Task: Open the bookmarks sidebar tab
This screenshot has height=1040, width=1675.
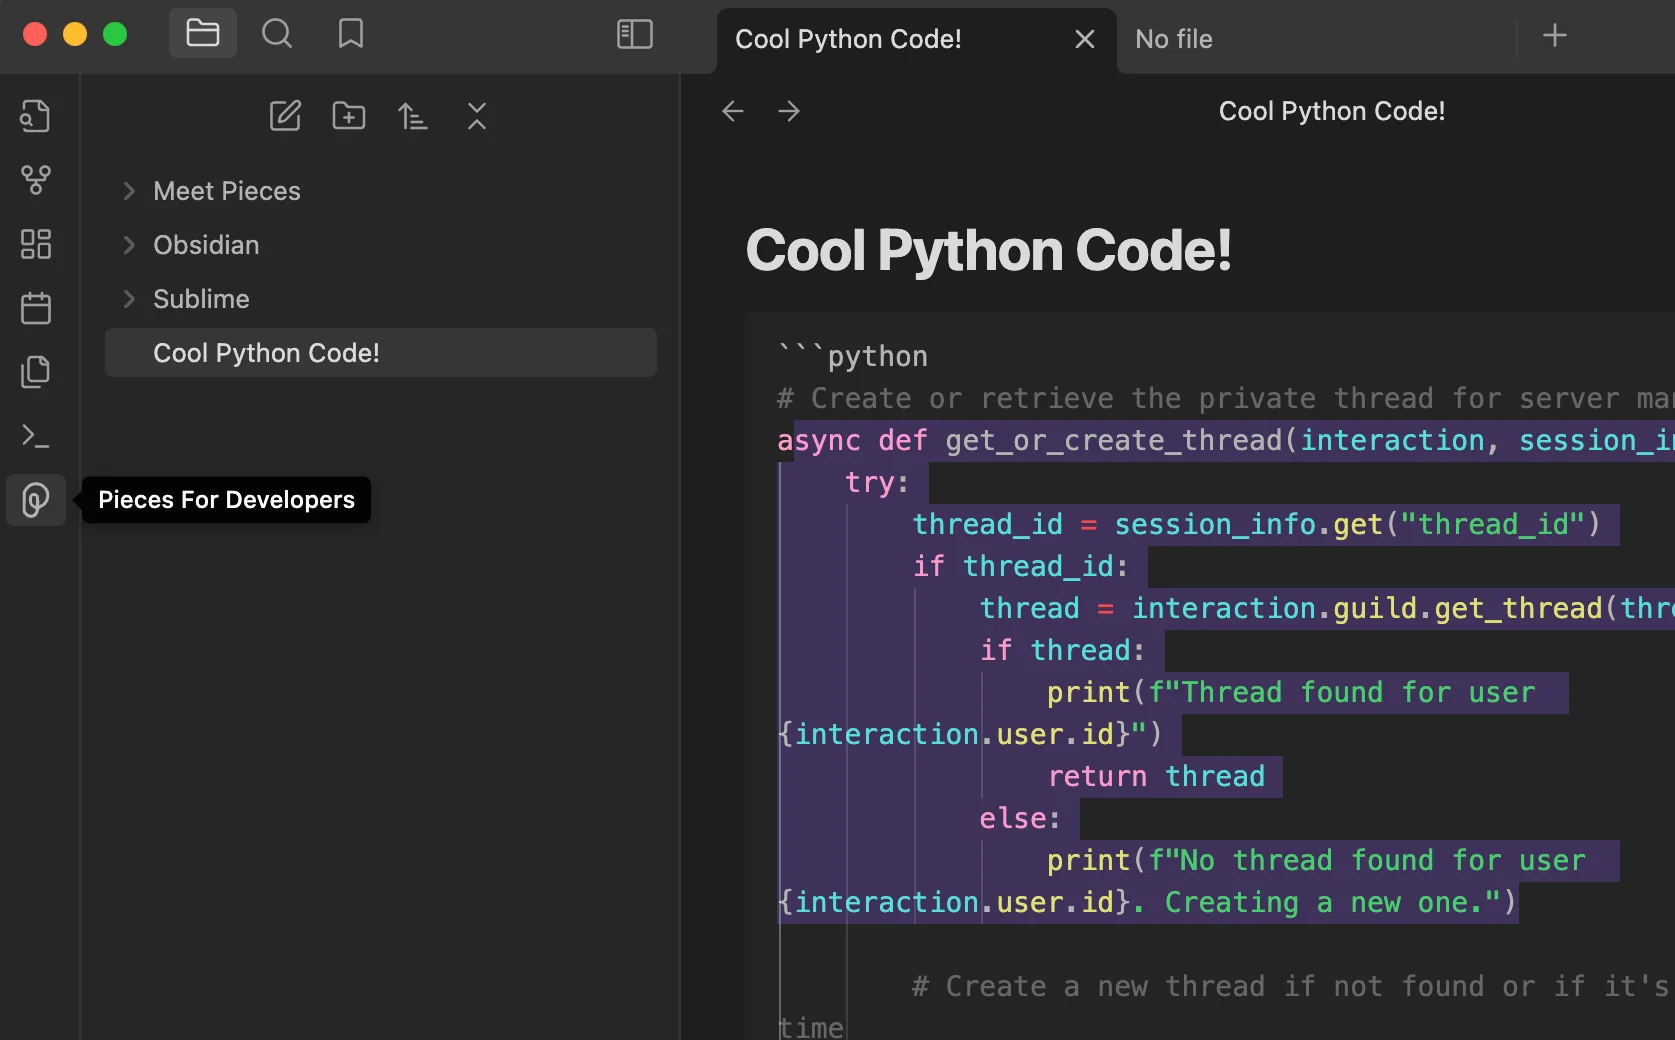Action: pos(351,34)
